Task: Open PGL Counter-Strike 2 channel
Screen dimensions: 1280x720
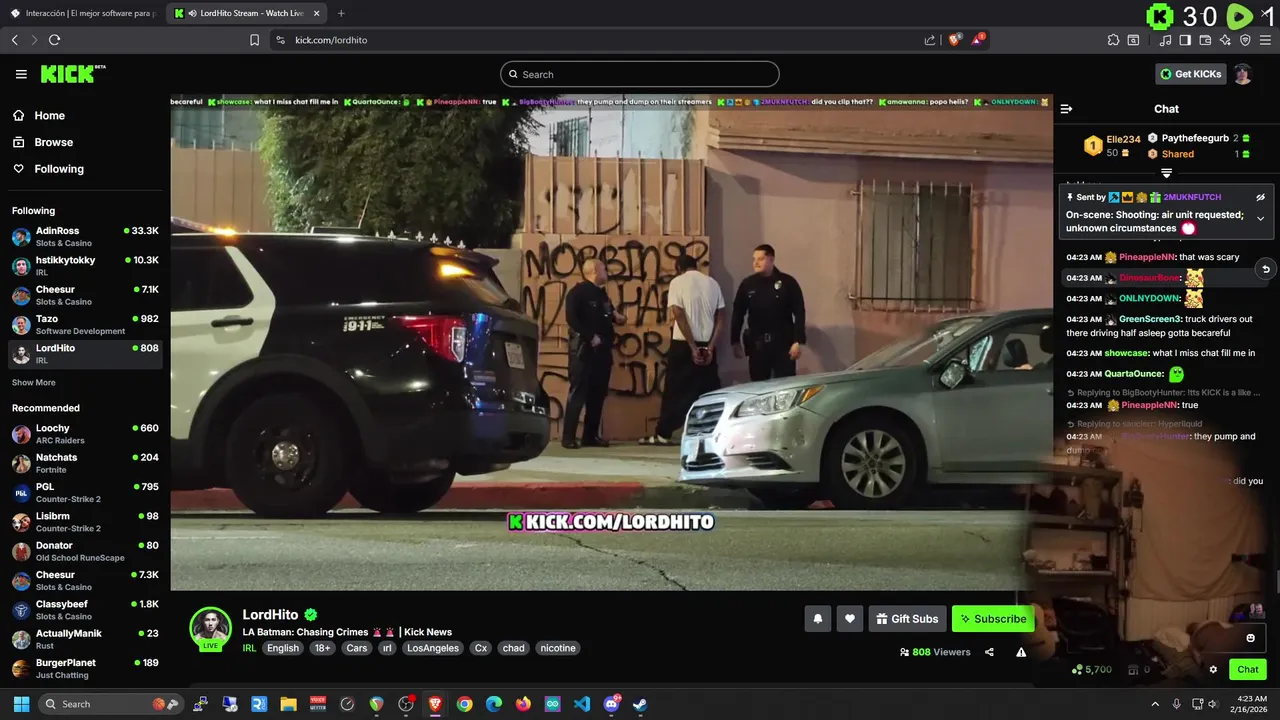Action: (85, 492)
